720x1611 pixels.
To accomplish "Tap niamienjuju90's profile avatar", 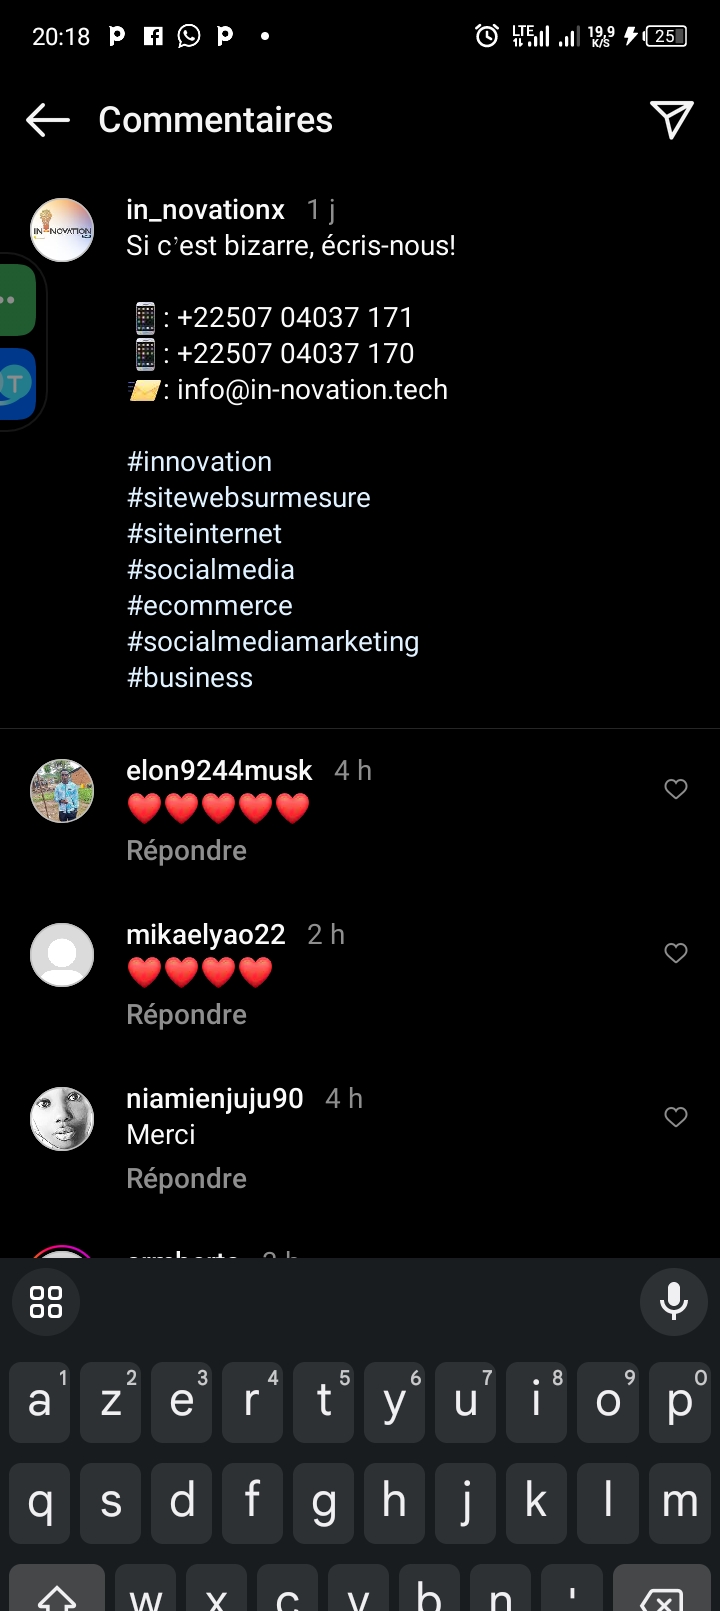I will coord(62,1119).
